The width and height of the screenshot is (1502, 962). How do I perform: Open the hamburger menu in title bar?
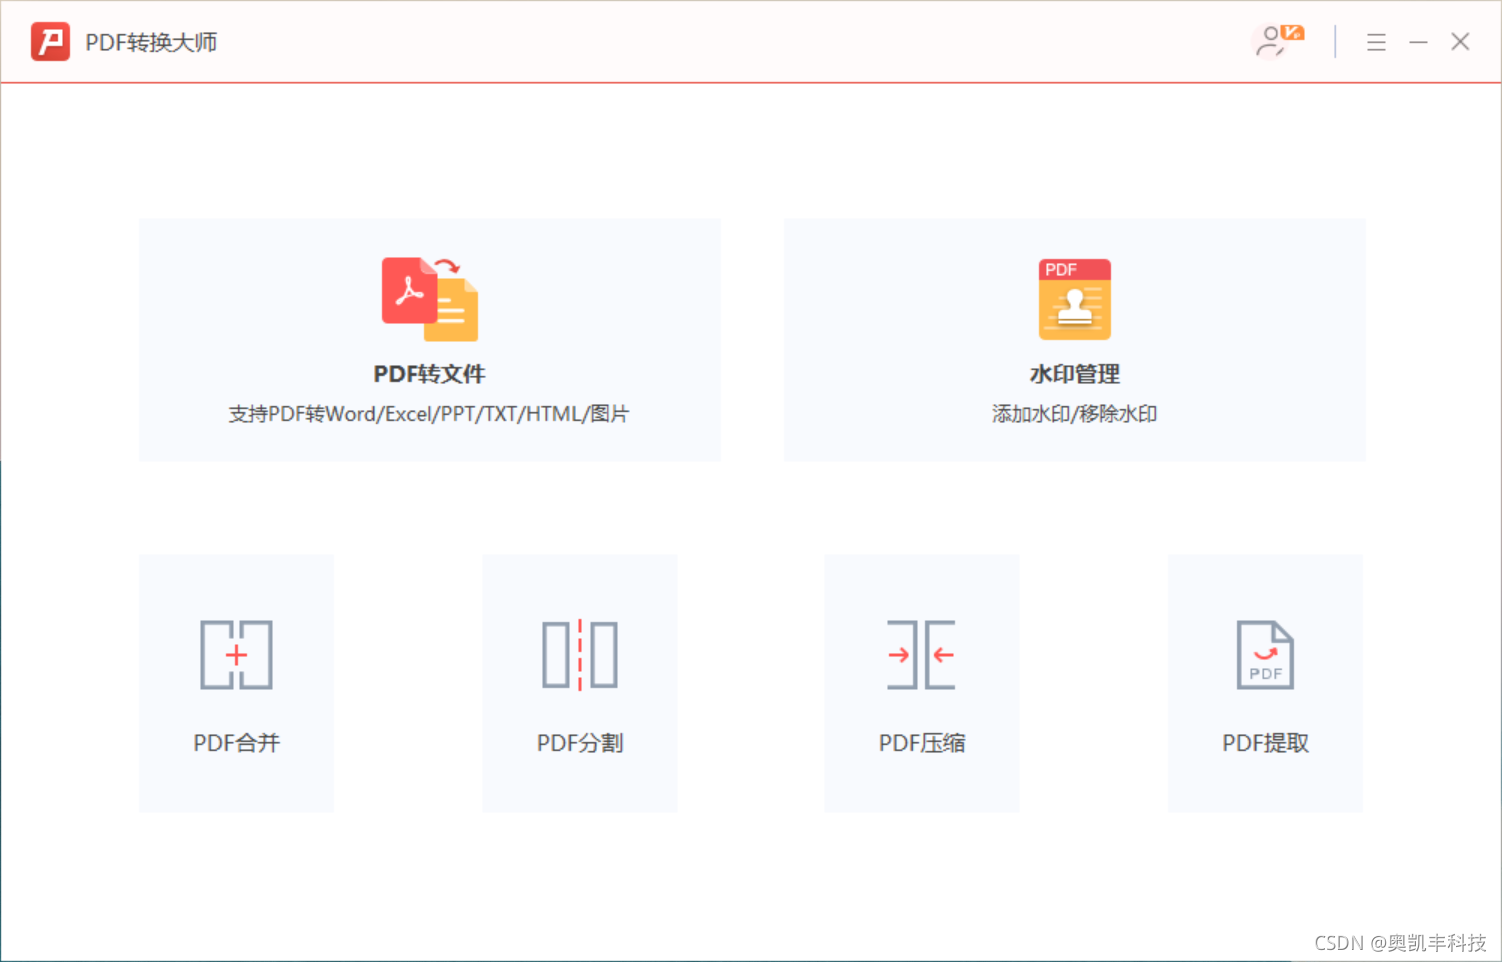click(1376, 42)
